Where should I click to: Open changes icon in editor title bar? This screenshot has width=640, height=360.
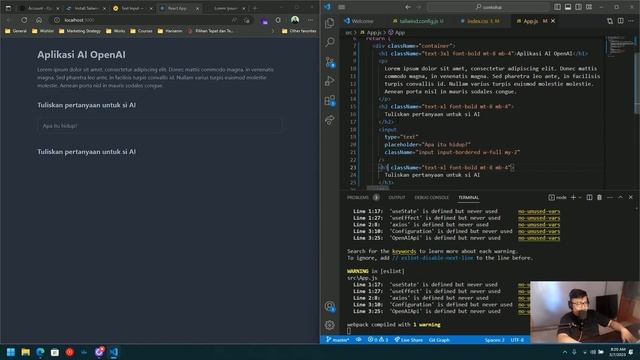(x=610, y=21)
